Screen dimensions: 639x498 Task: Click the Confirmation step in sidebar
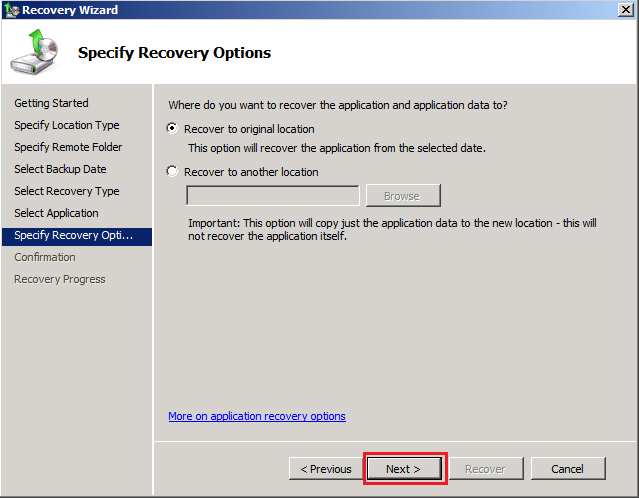[45, 257]
